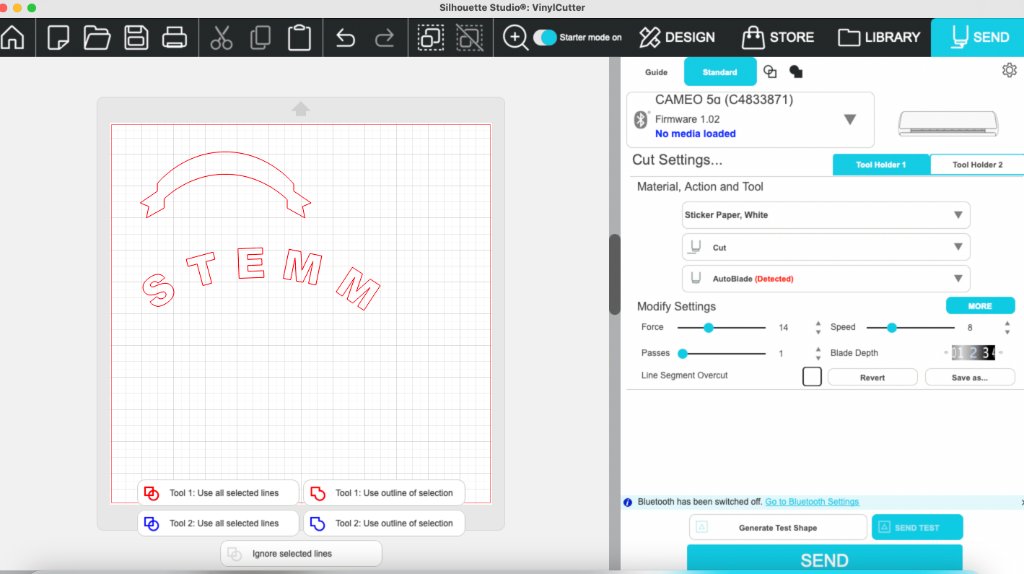Switch to the SEND tab
The height and width of the screenshot is (574, 1024).
[978, 37]
